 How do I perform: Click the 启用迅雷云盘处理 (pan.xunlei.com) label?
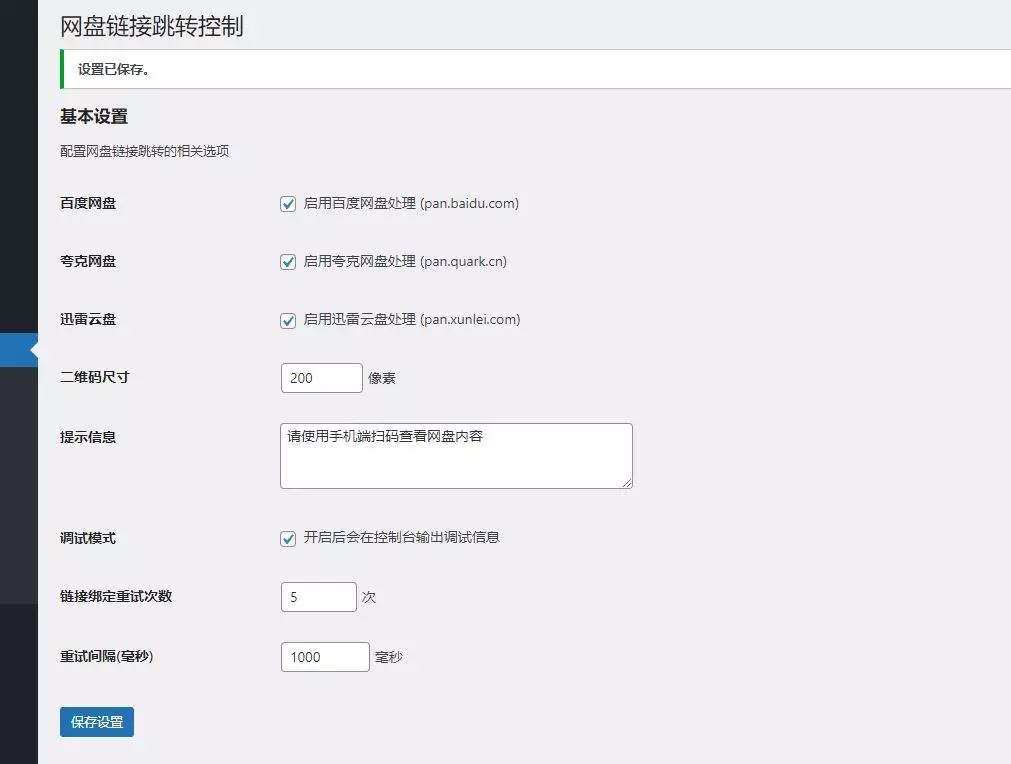(x=412, y=320)
